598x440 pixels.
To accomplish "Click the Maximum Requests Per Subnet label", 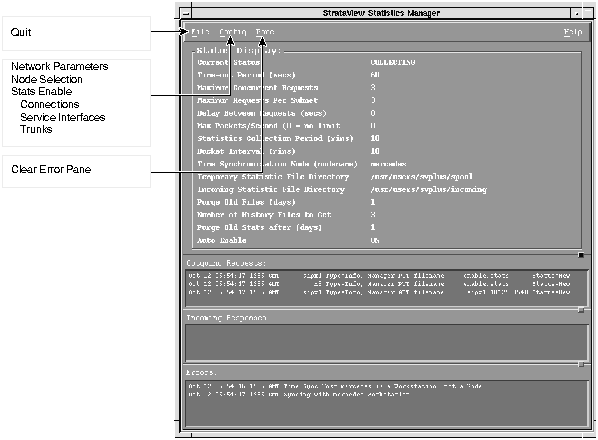I will click(x=257, y=100).
